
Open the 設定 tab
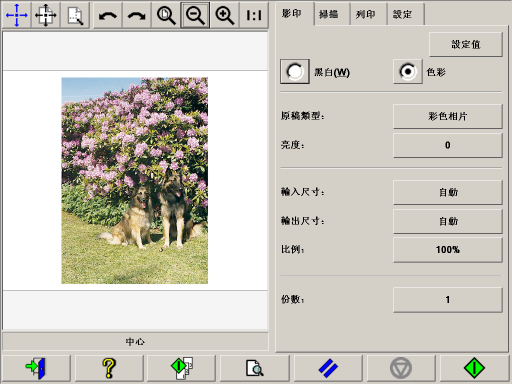[x=406, y=14]
